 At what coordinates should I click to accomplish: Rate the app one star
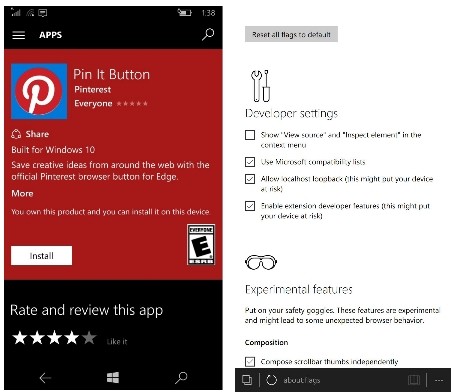20,338
